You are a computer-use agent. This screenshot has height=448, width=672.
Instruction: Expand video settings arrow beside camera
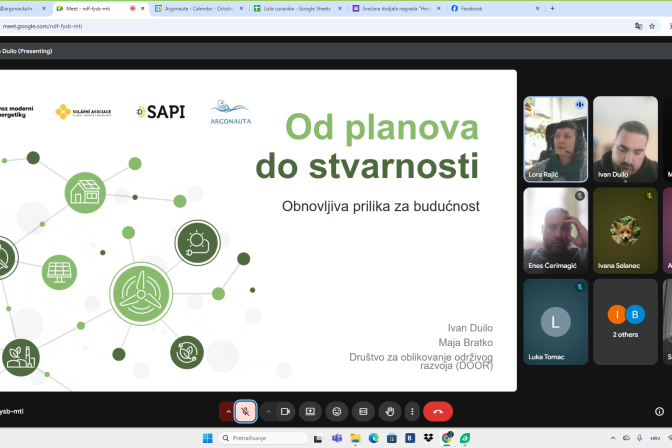coord(268,411)
